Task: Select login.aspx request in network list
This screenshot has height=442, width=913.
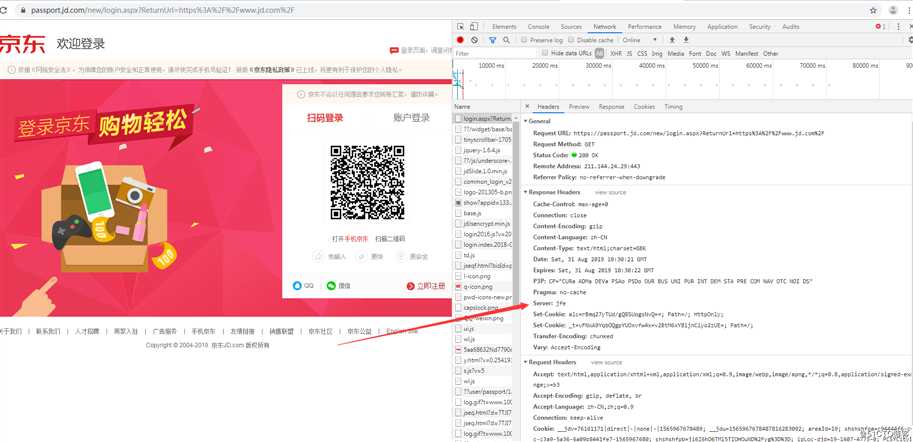Action: pyautogui.click(x=483, y=118)
